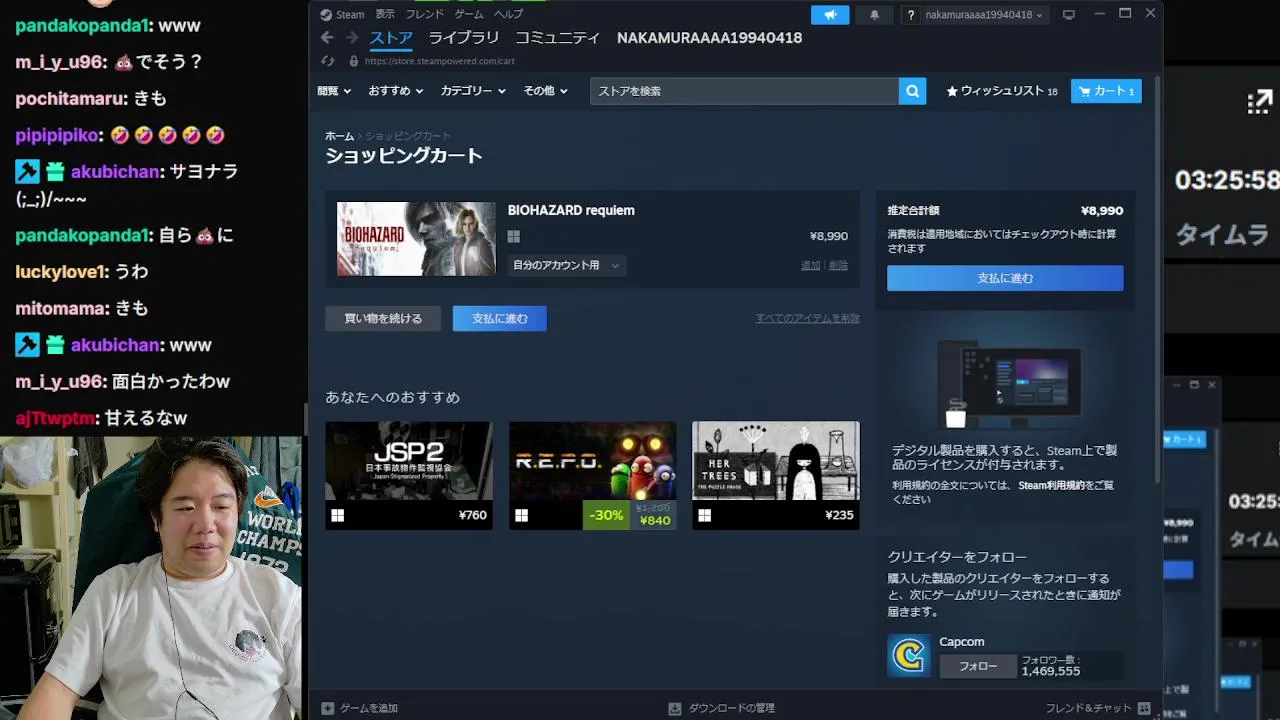Click 支払に進む button in the summary panel
1280x720 pixels.
pos(1005,278)
